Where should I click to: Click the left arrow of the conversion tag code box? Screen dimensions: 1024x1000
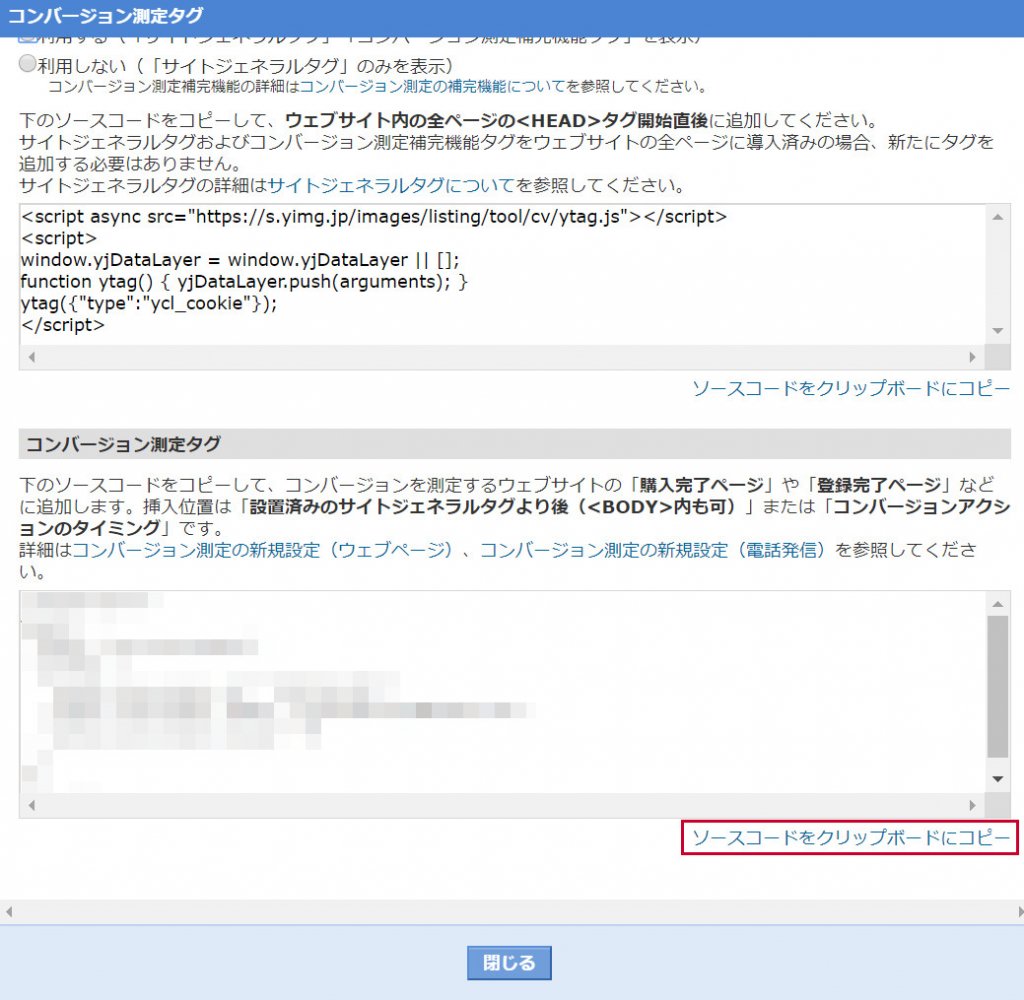tap(31, 805)
